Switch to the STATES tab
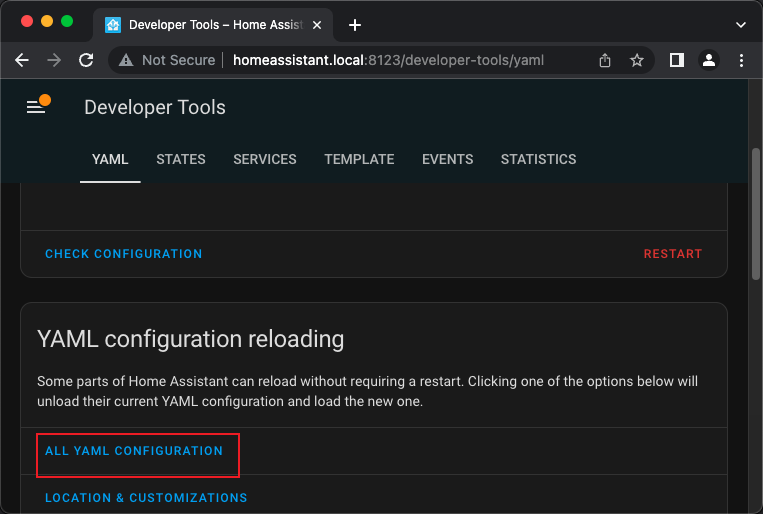 (x=181, y=160)
